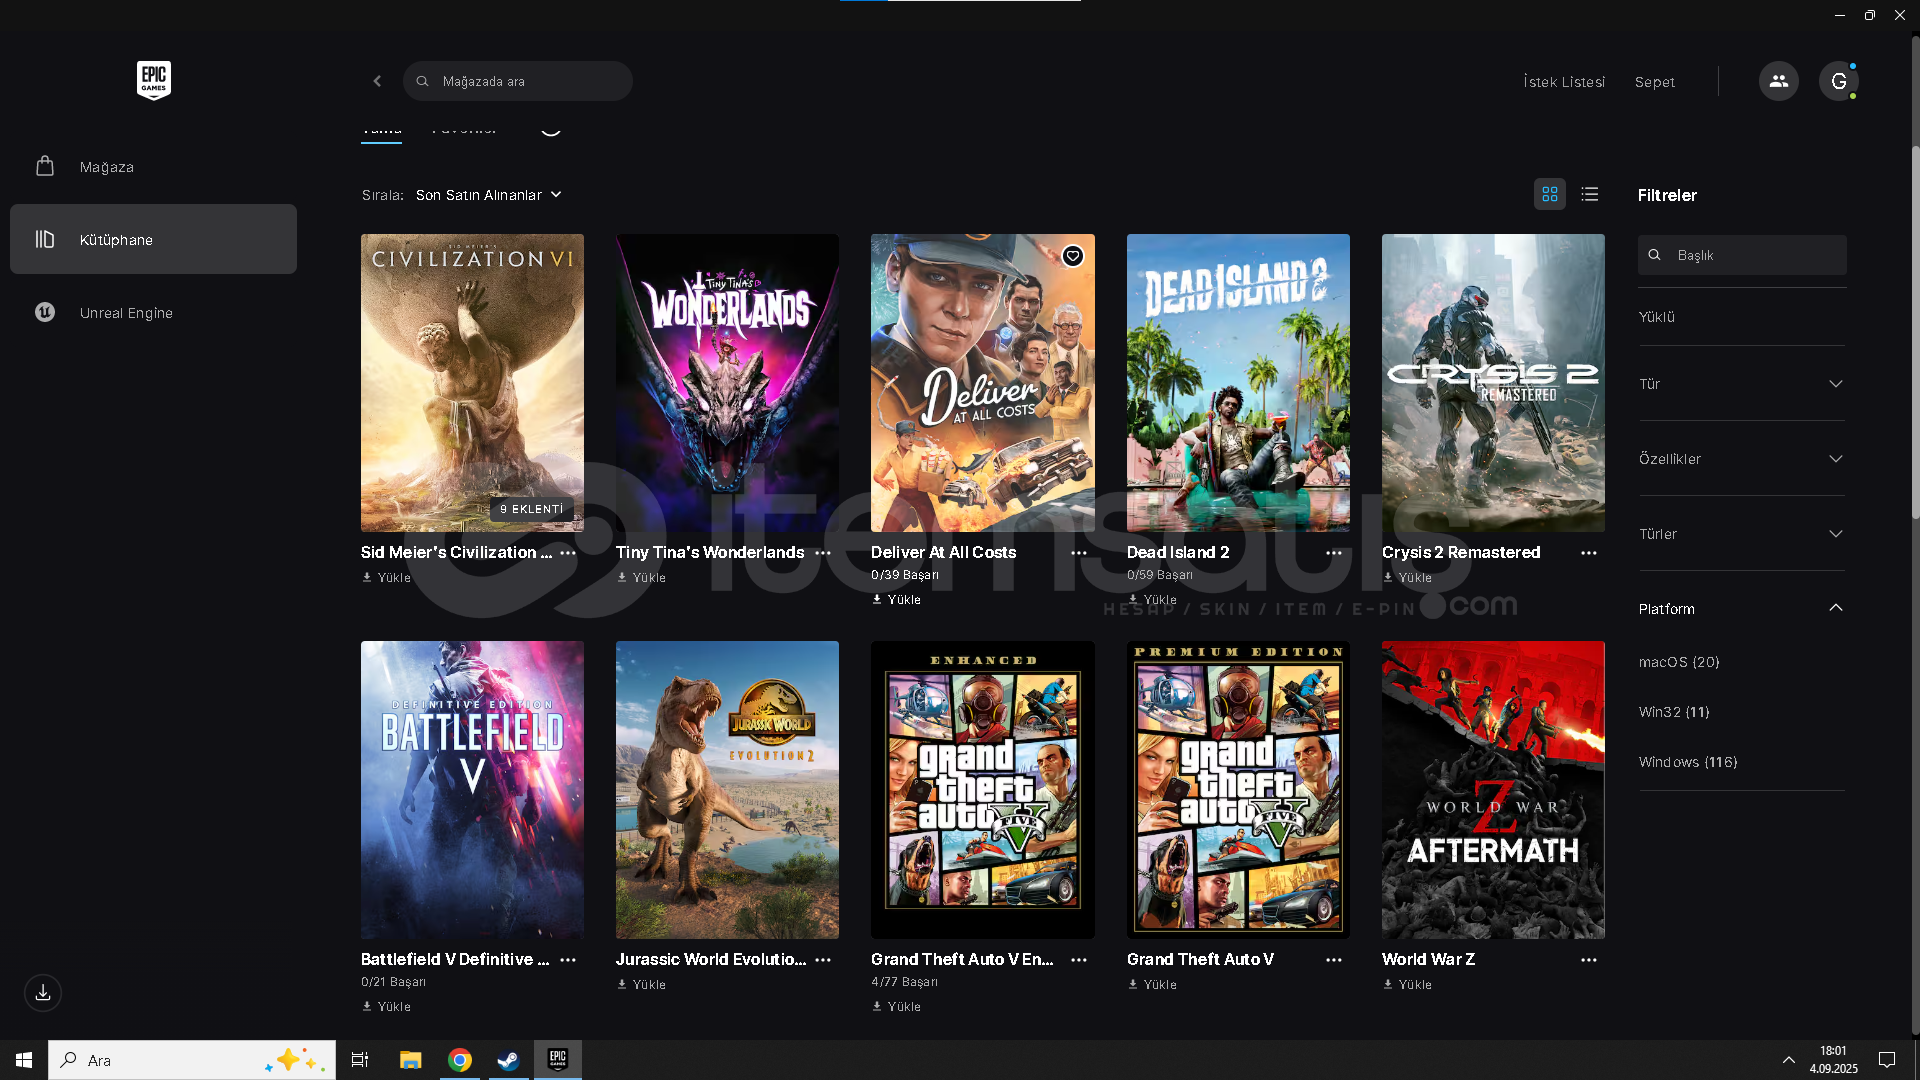Open options menu for Dead Island 2
This screenshot has height=1080, width=1920.
pos(1334,553)
